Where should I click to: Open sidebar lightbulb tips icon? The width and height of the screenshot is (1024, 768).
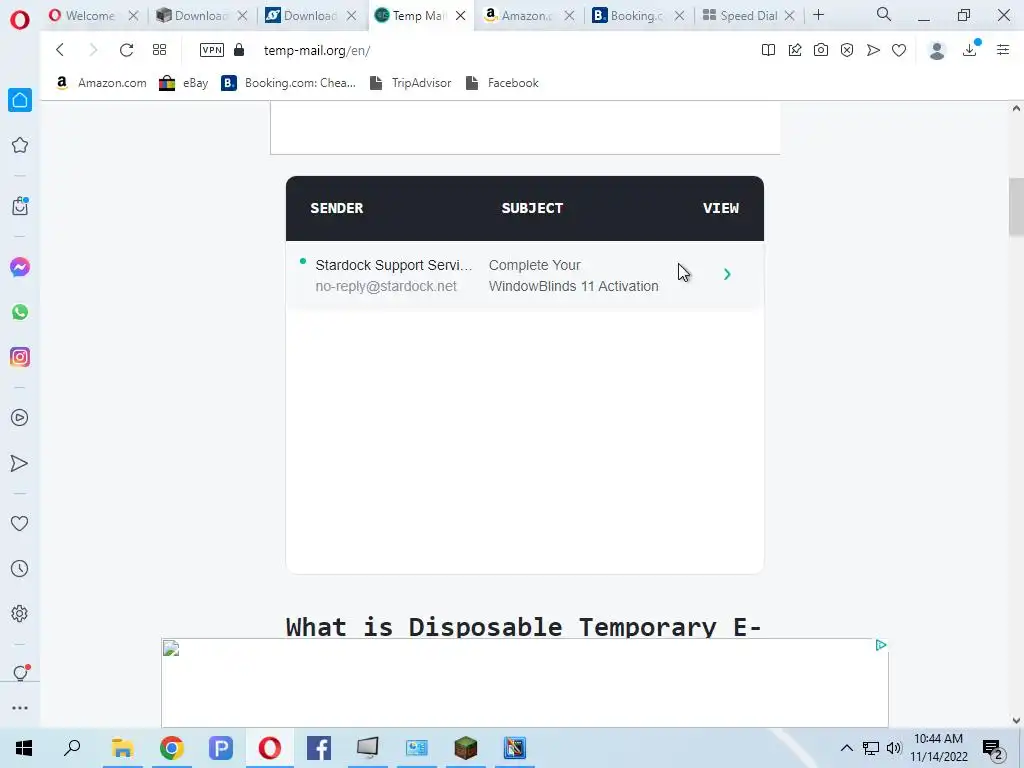tap(20, 672)
